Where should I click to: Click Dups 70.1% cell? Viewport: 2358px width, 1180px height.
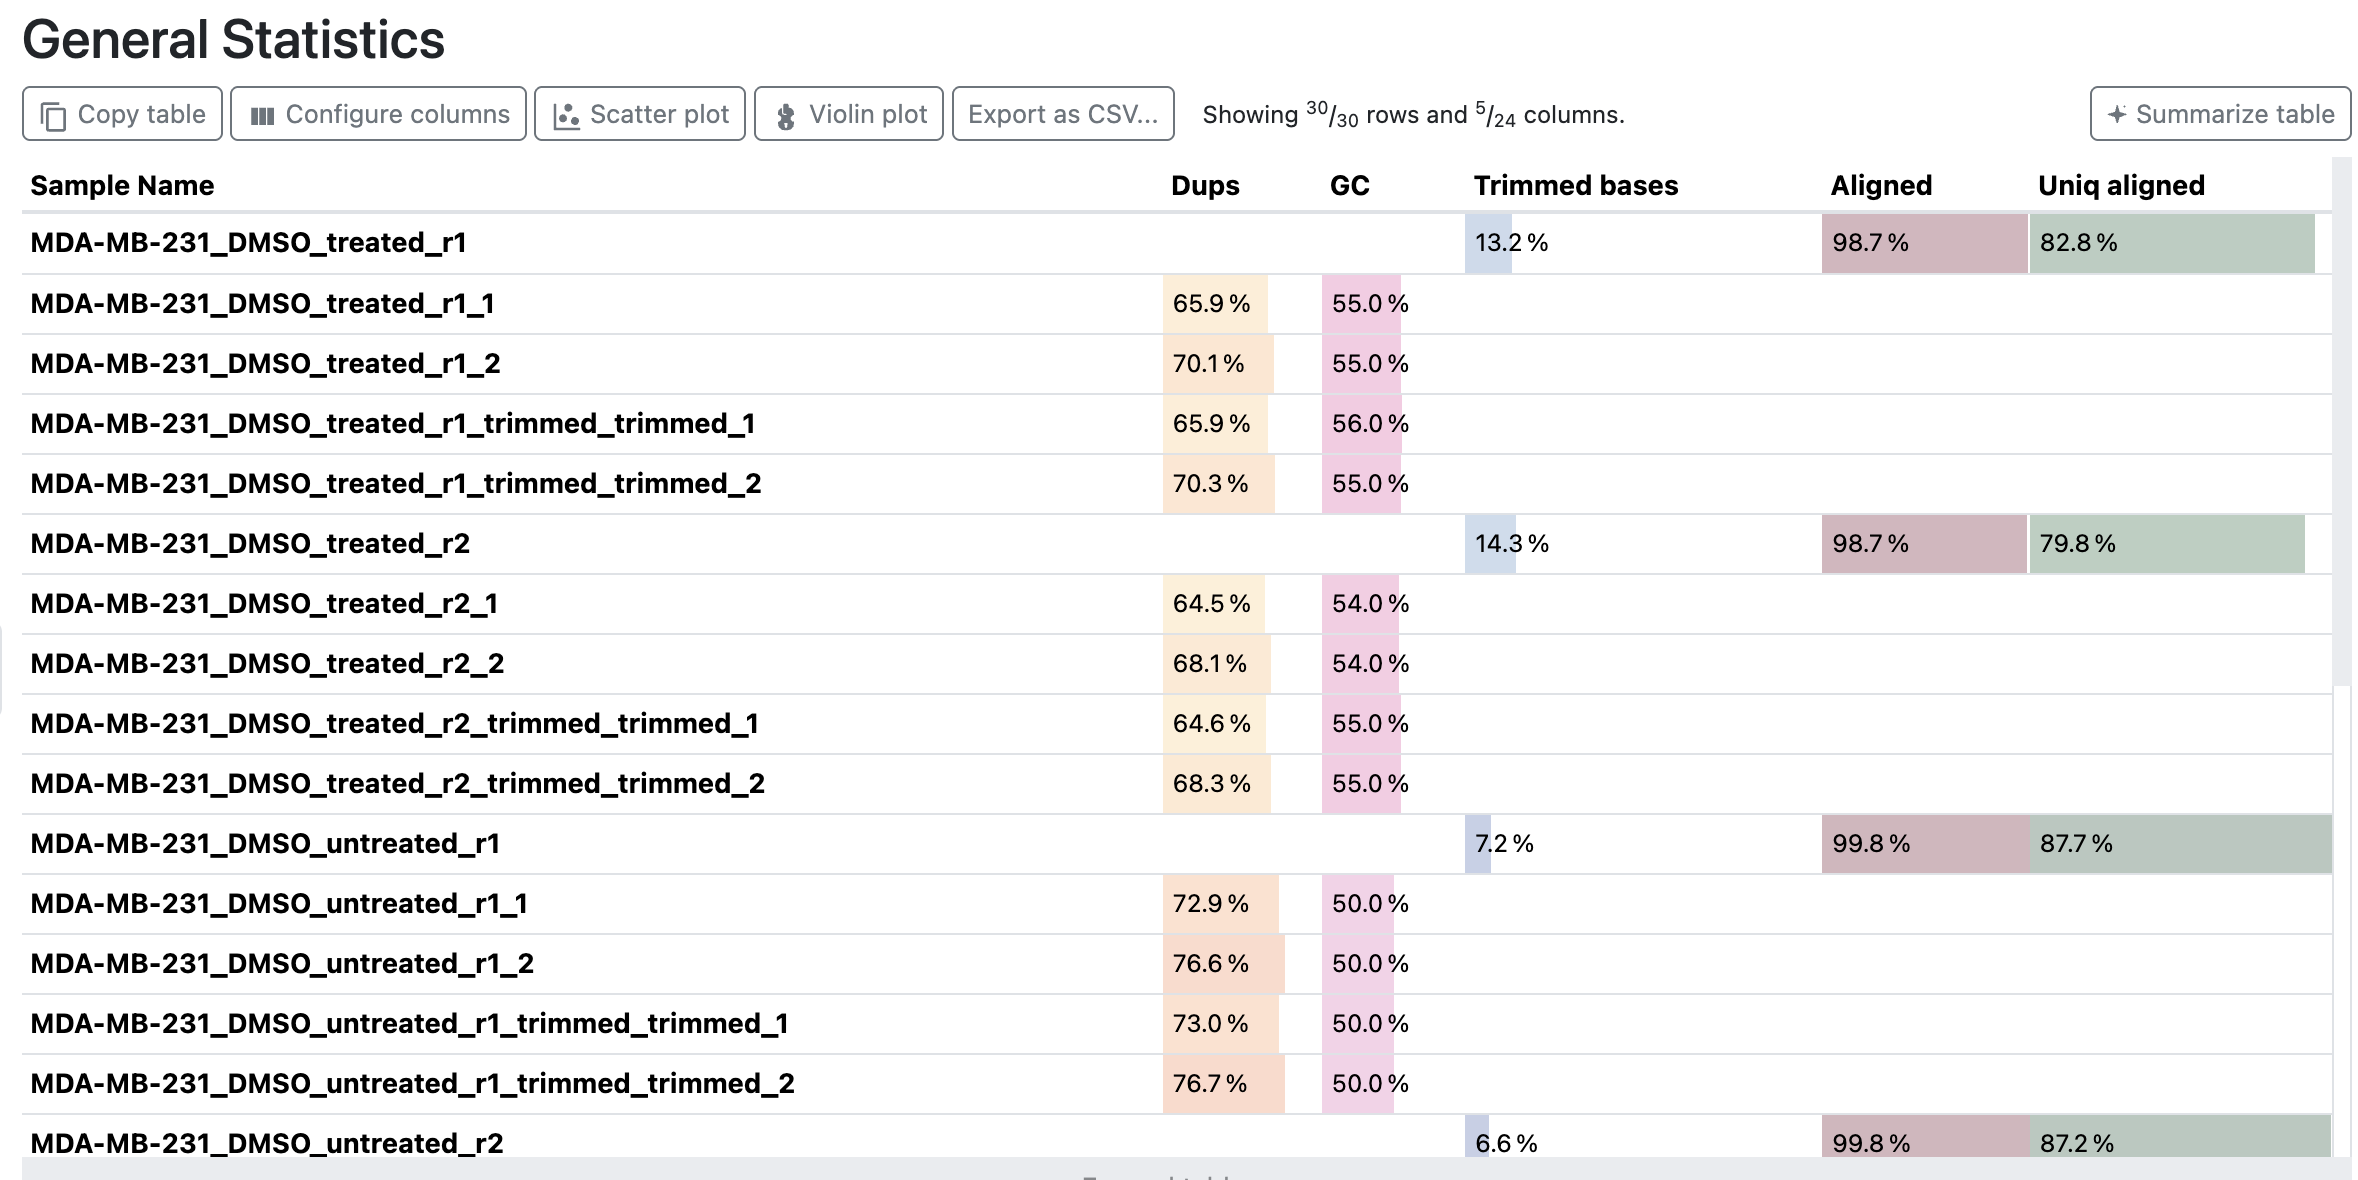[x=1240, y=364]
